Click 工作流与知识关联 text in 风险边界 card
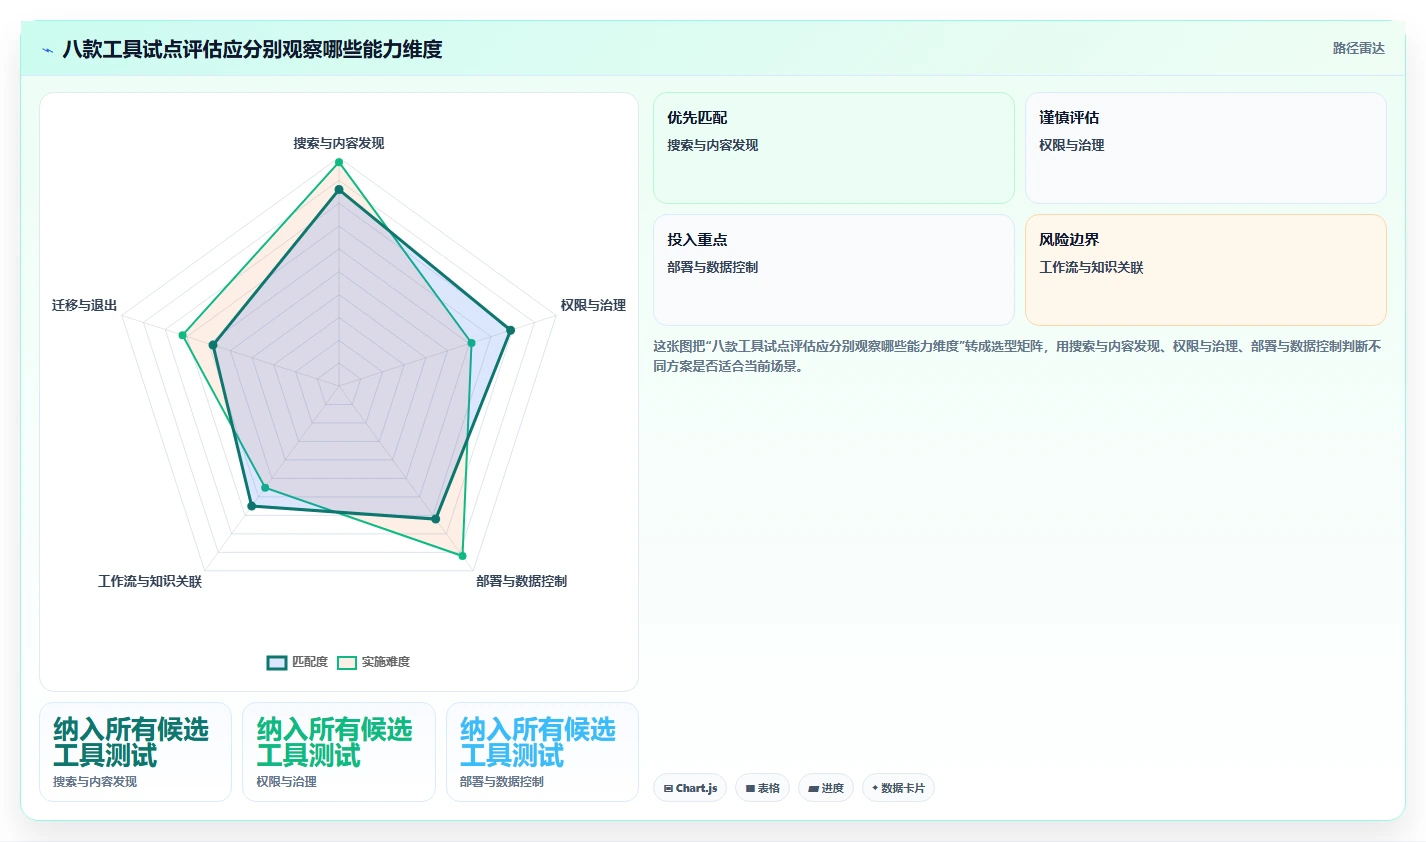The image size is (1426, 842). [1091, 267]
